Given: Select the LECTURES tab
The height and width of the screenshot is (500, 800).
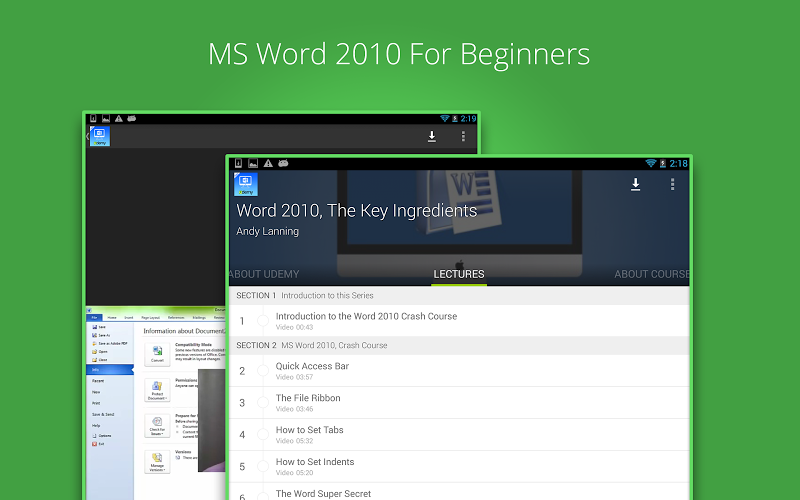Looking at the screenshot, I should tap(459, 274).
